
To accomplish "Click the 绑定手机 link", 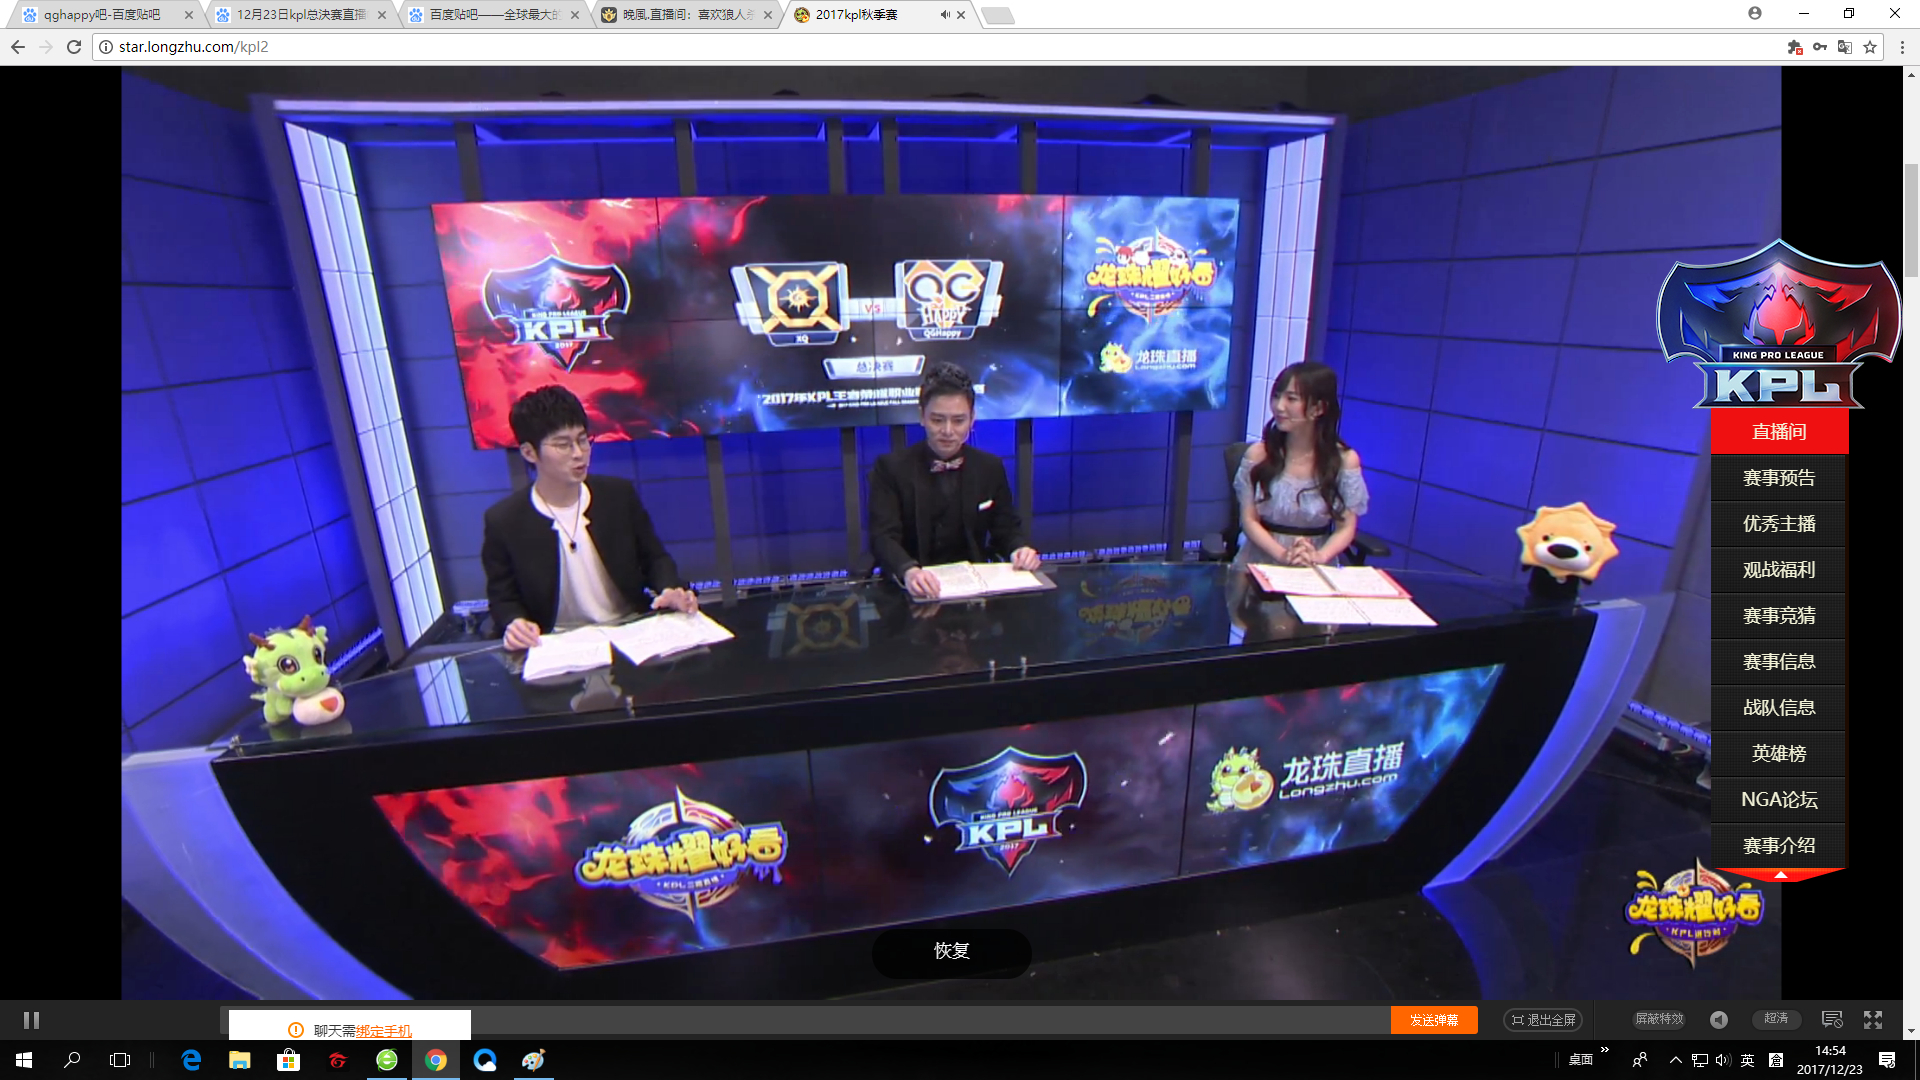I will click(383, 1031).
